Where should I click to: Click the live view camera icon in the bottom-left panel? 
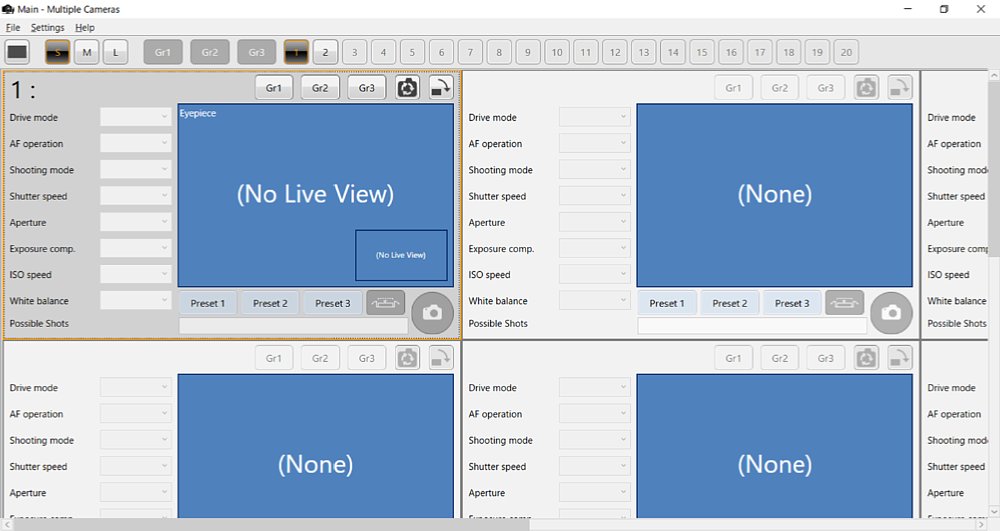click(x=408, y=358)
